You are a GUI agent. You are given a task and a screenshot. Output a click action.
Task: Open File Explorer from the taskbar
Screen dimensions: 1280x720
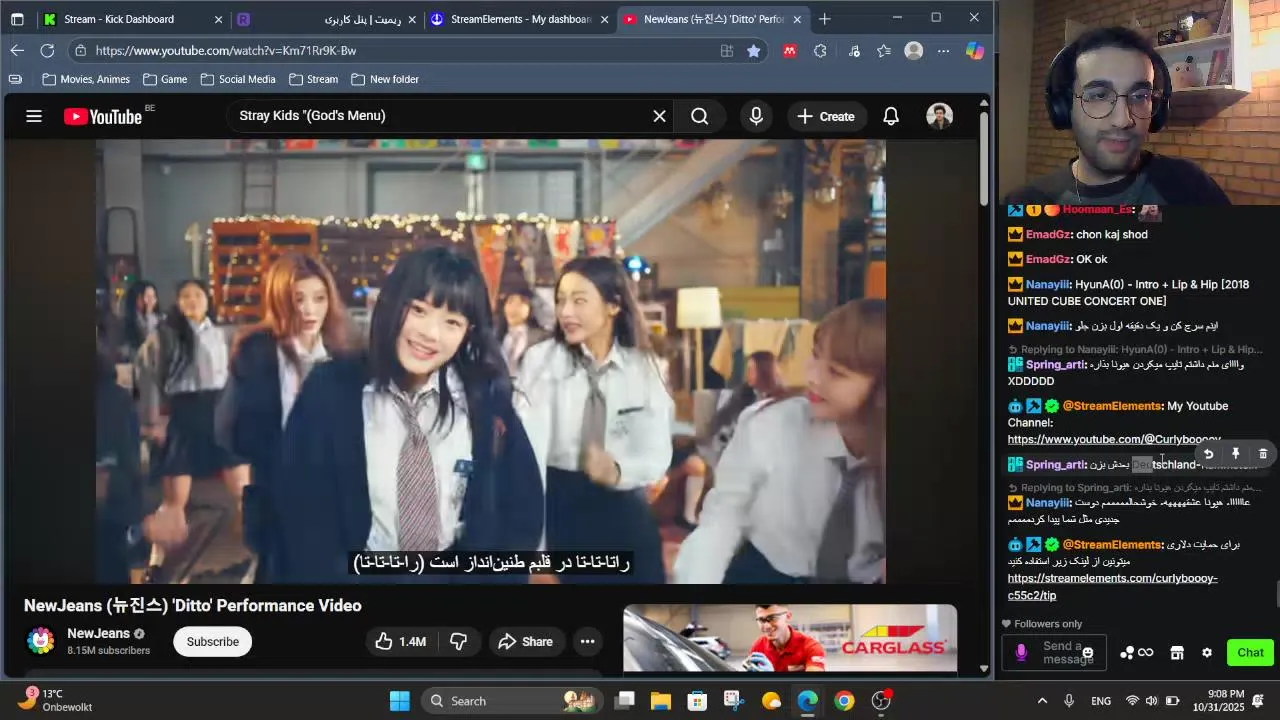pos(661,701)
